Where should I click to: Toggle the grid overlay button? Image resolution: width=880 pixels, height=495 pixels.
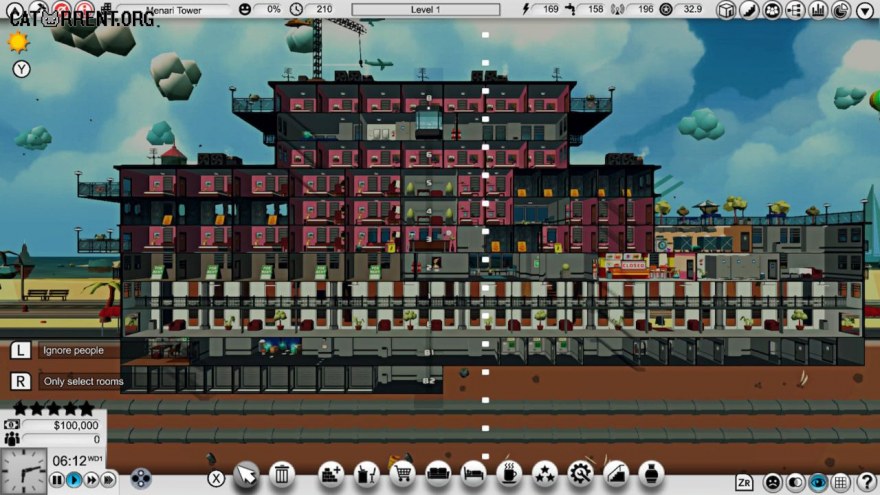841,482
